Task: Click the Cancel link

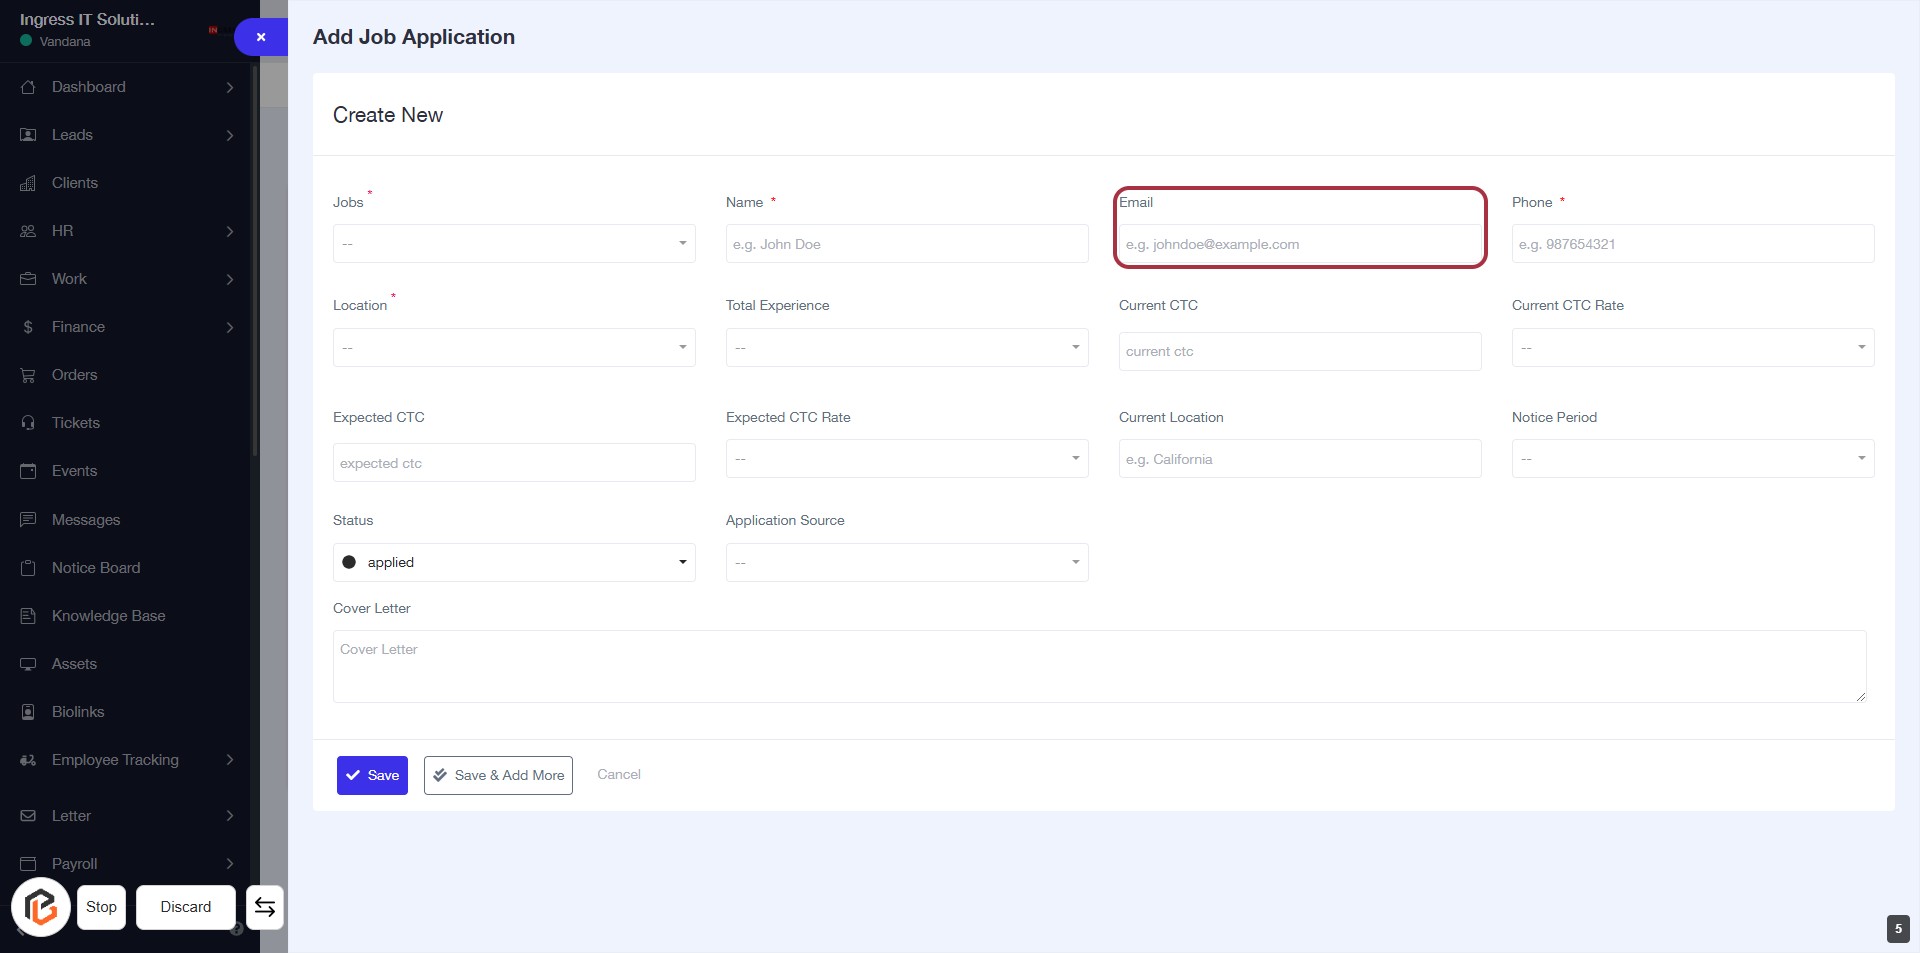Action: click(618, 774)
